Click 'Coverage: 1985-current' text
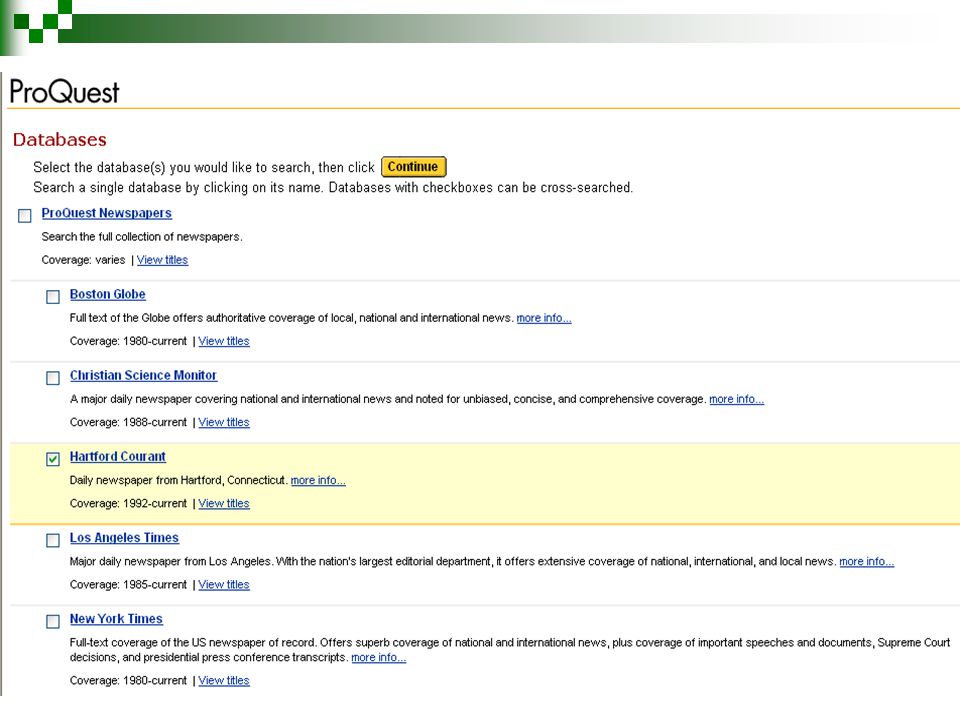 coord(128,584)
